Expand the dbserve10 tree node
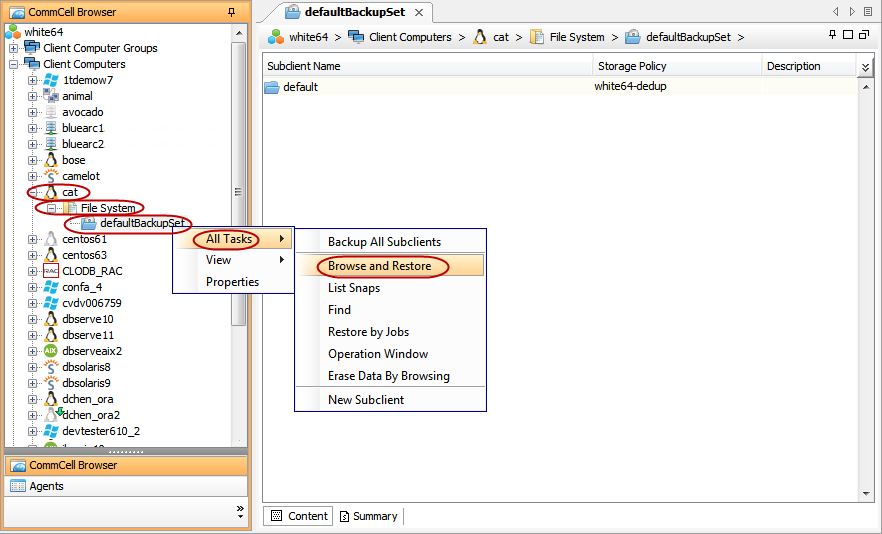The width and height of the screenshot is (882, 534). tap(32, 319)
